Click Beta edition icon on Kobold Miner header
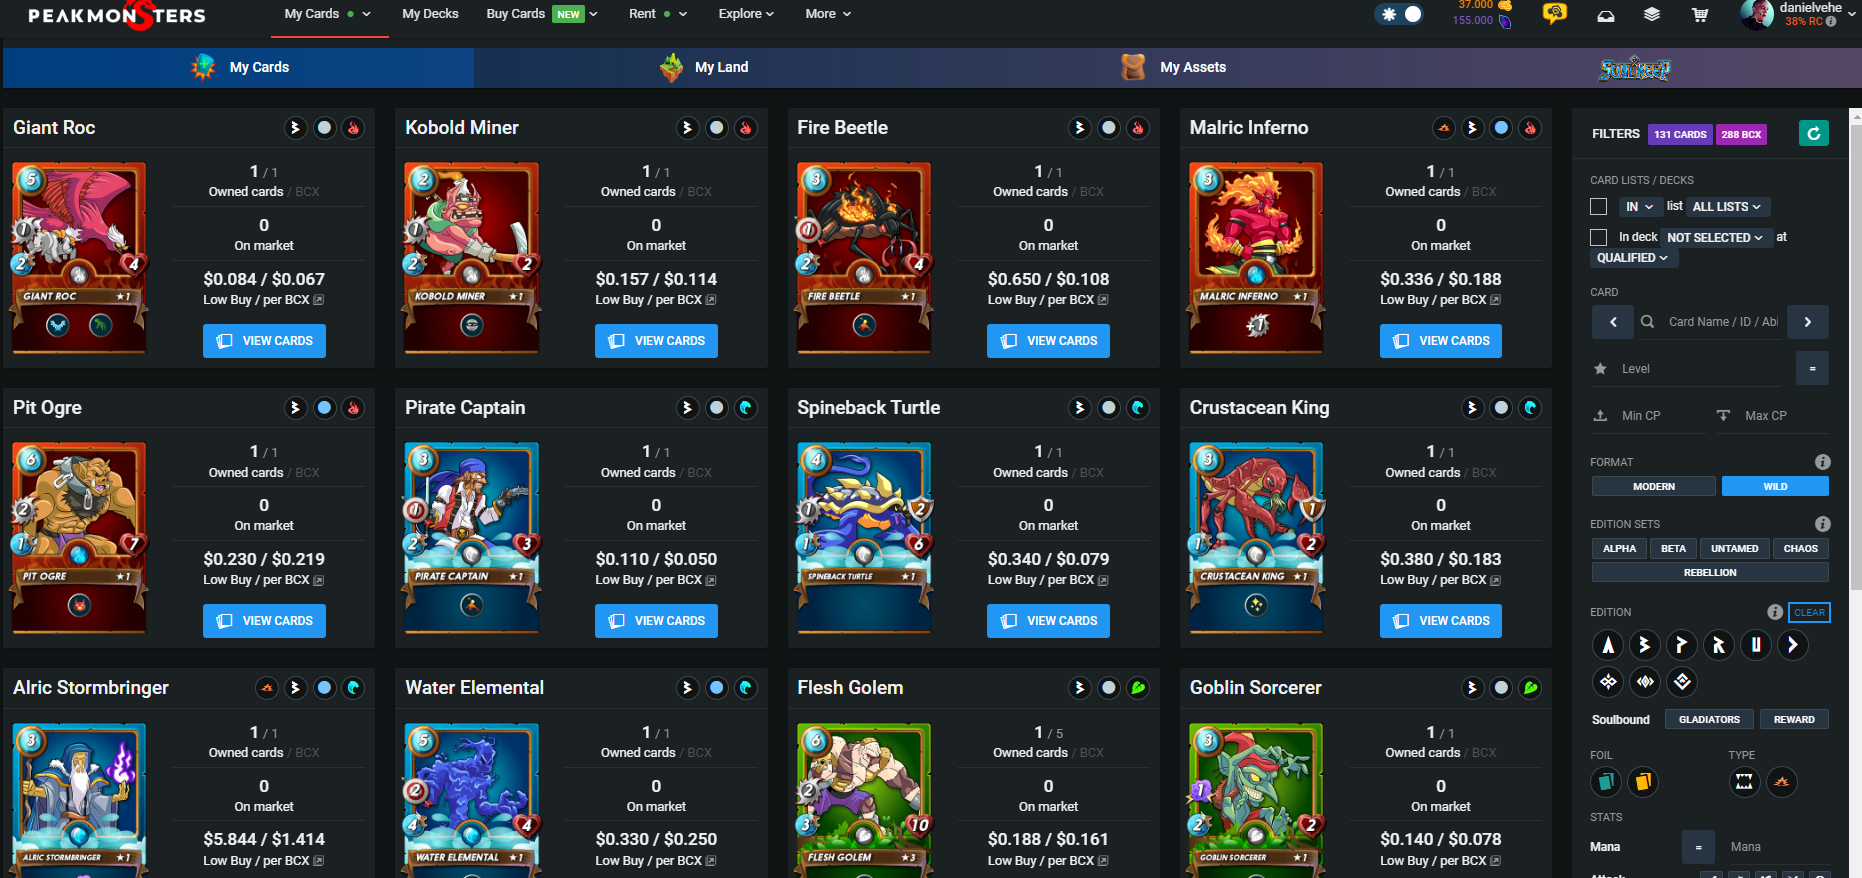Viewport: 1862px width, 878px height. coord(687,128)
